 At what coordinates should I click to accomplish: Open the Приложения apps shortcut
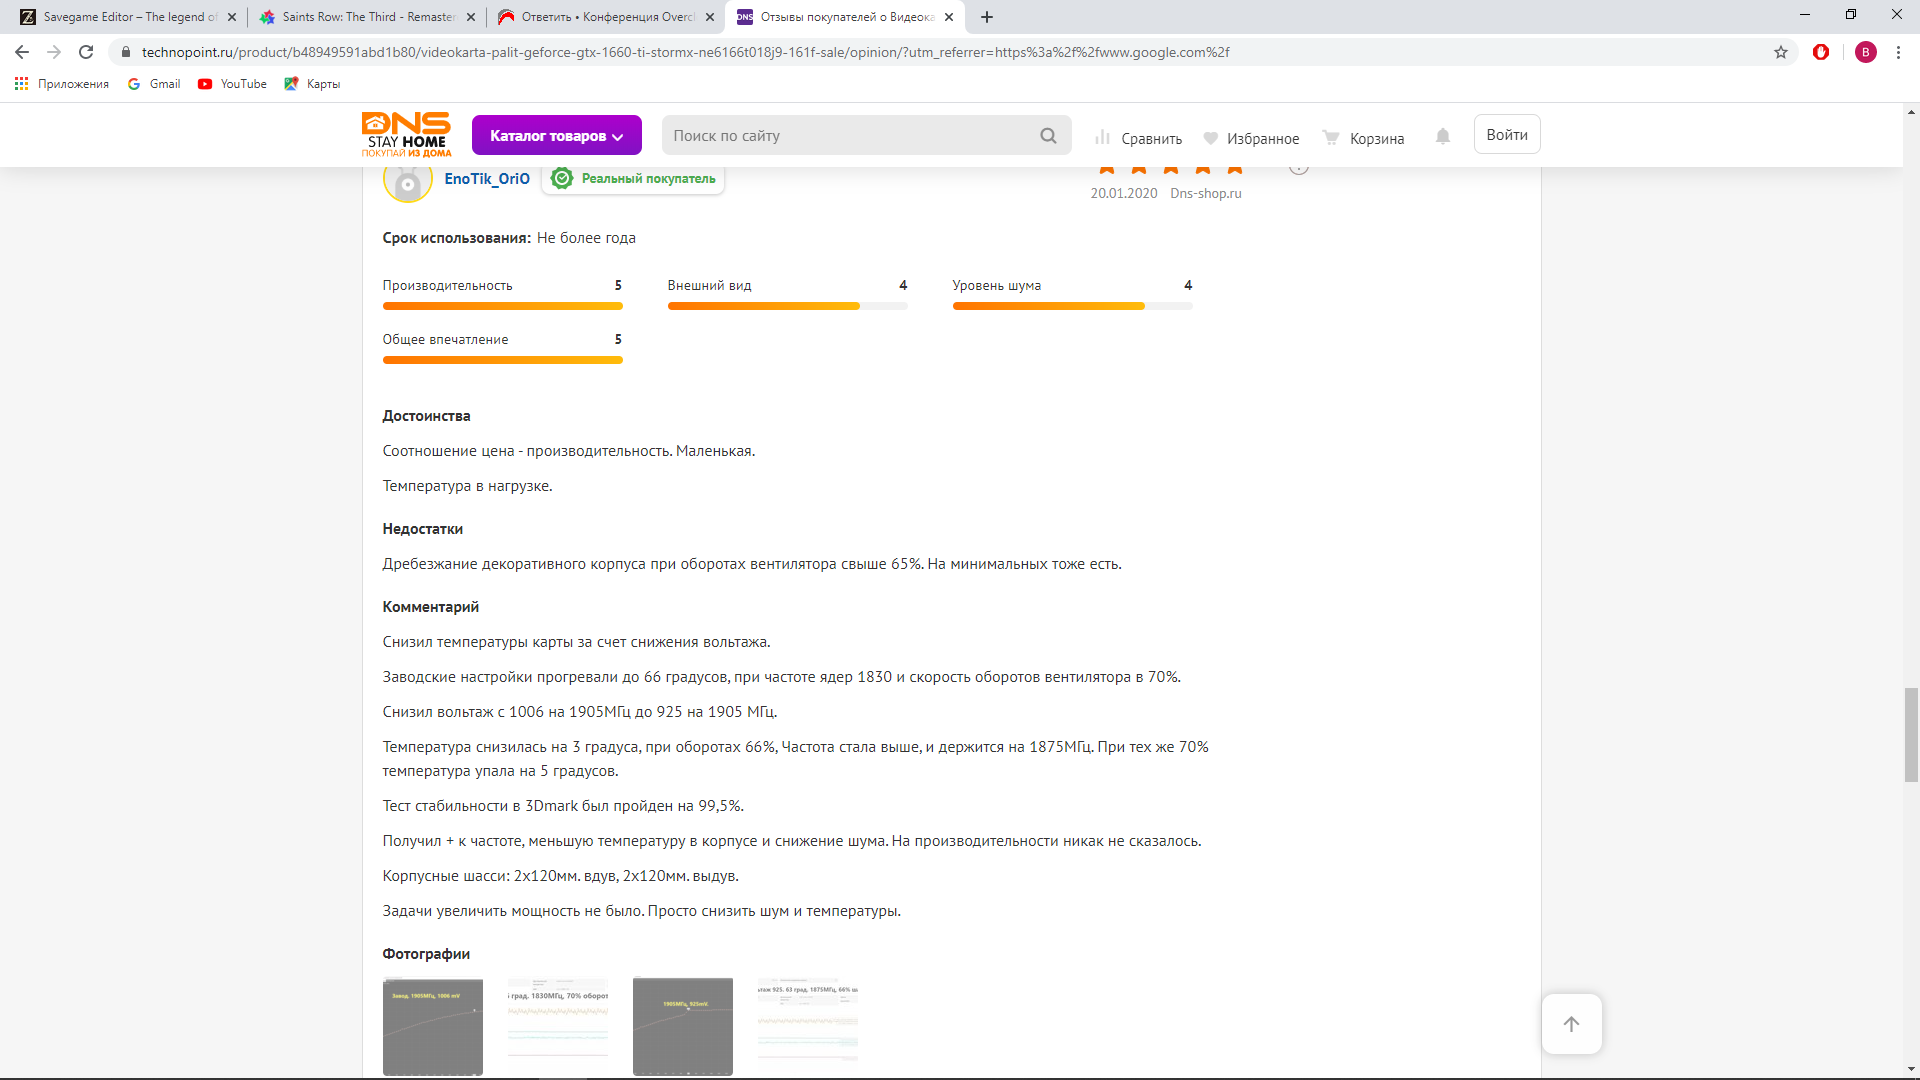[x=62, y=84]
